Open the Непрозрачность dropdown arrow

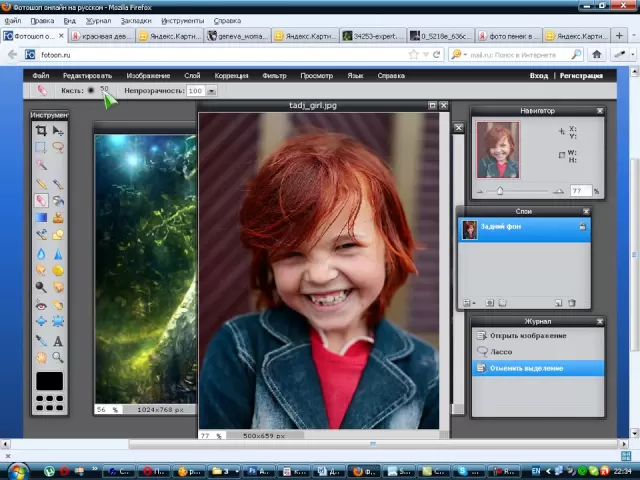pyautogui.click(x=210, y=91)
